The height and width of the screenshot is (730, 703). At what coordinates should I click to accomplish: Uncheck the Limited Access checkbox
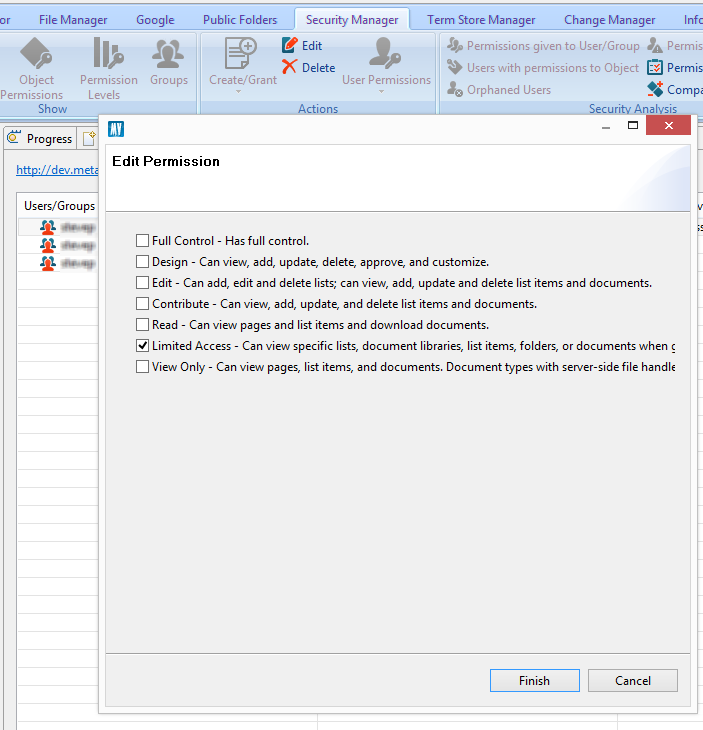coord(142,345)
